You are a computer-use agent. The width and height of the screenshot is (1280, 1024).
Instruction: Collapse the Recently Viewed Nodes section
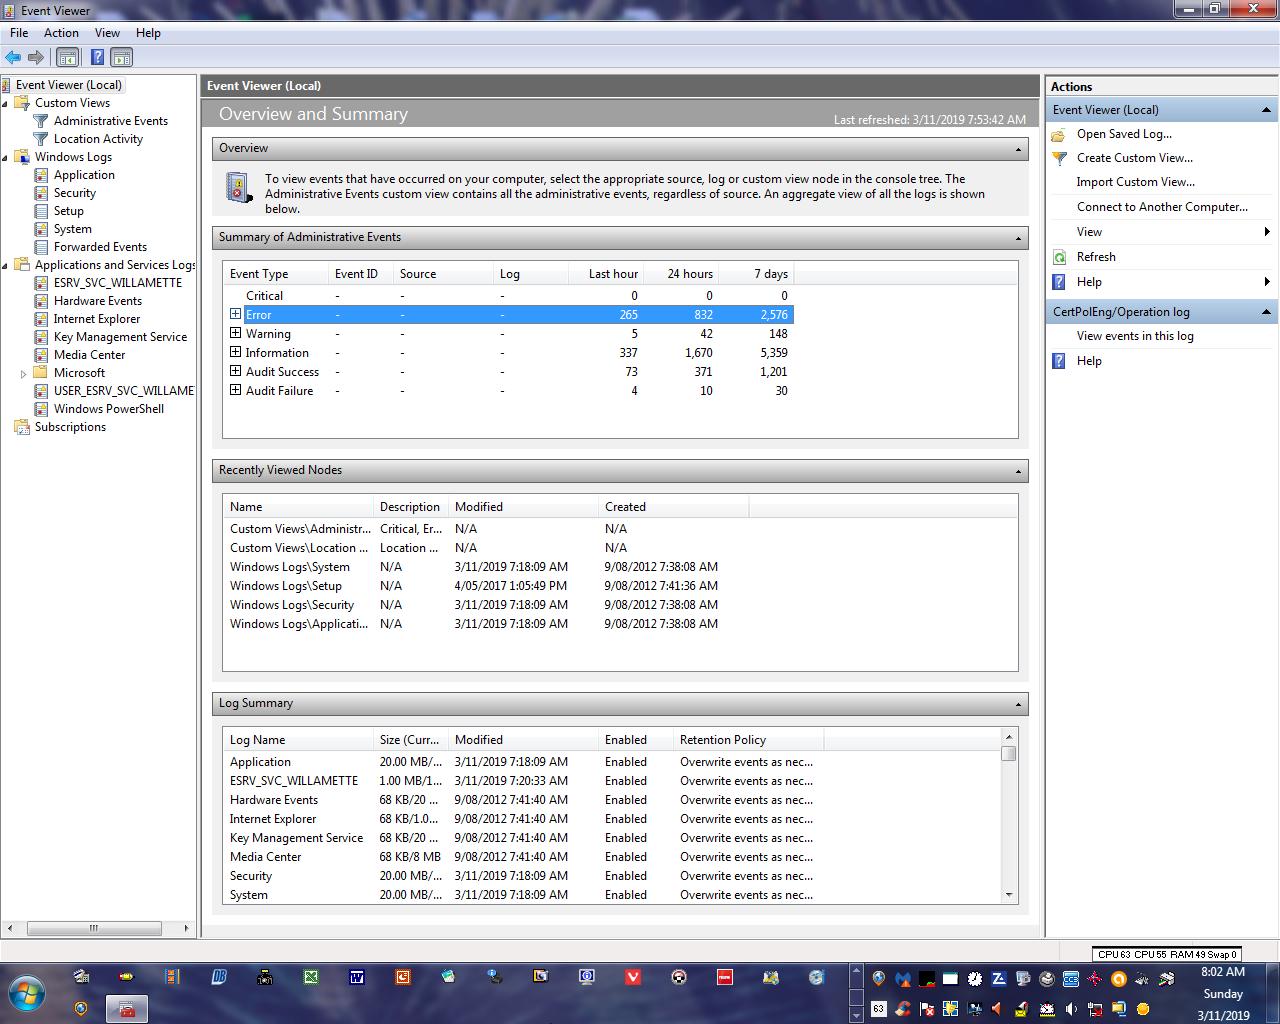(1018, 471)
